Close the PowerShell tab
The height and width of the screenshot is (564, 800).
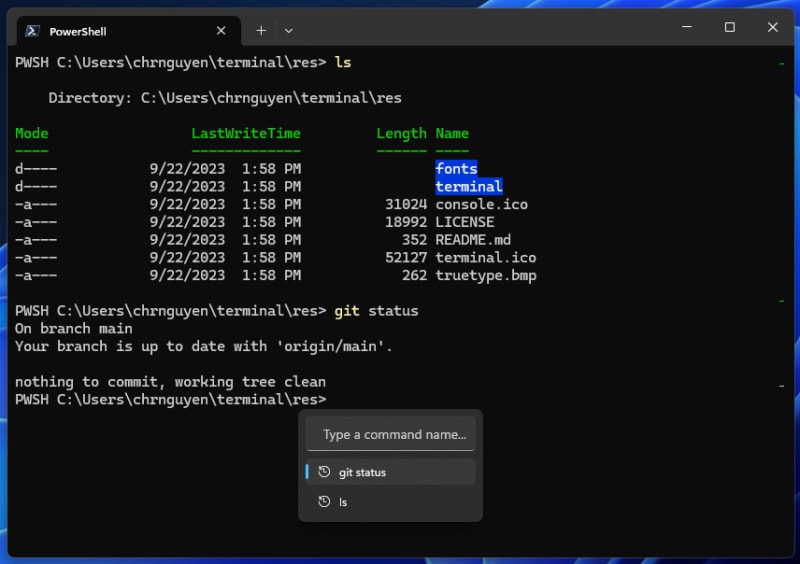pyautogui.click(x=221, y=31)
